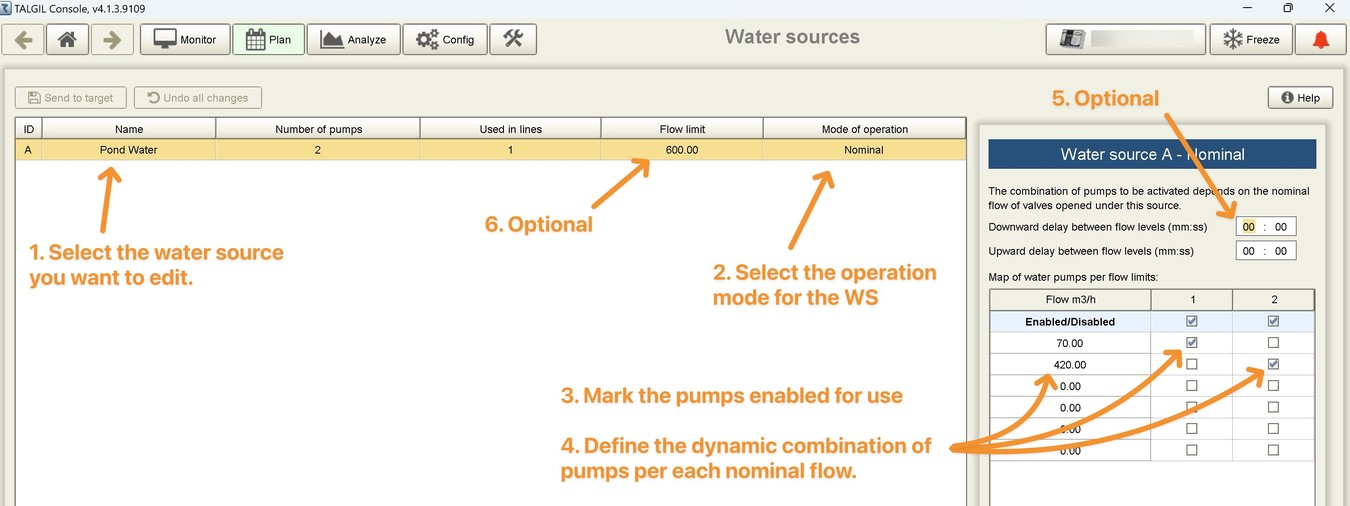Go forward using the right arrow icon
The height and width of the screenshot is (506, 1350).
click(x=112, y=40)
